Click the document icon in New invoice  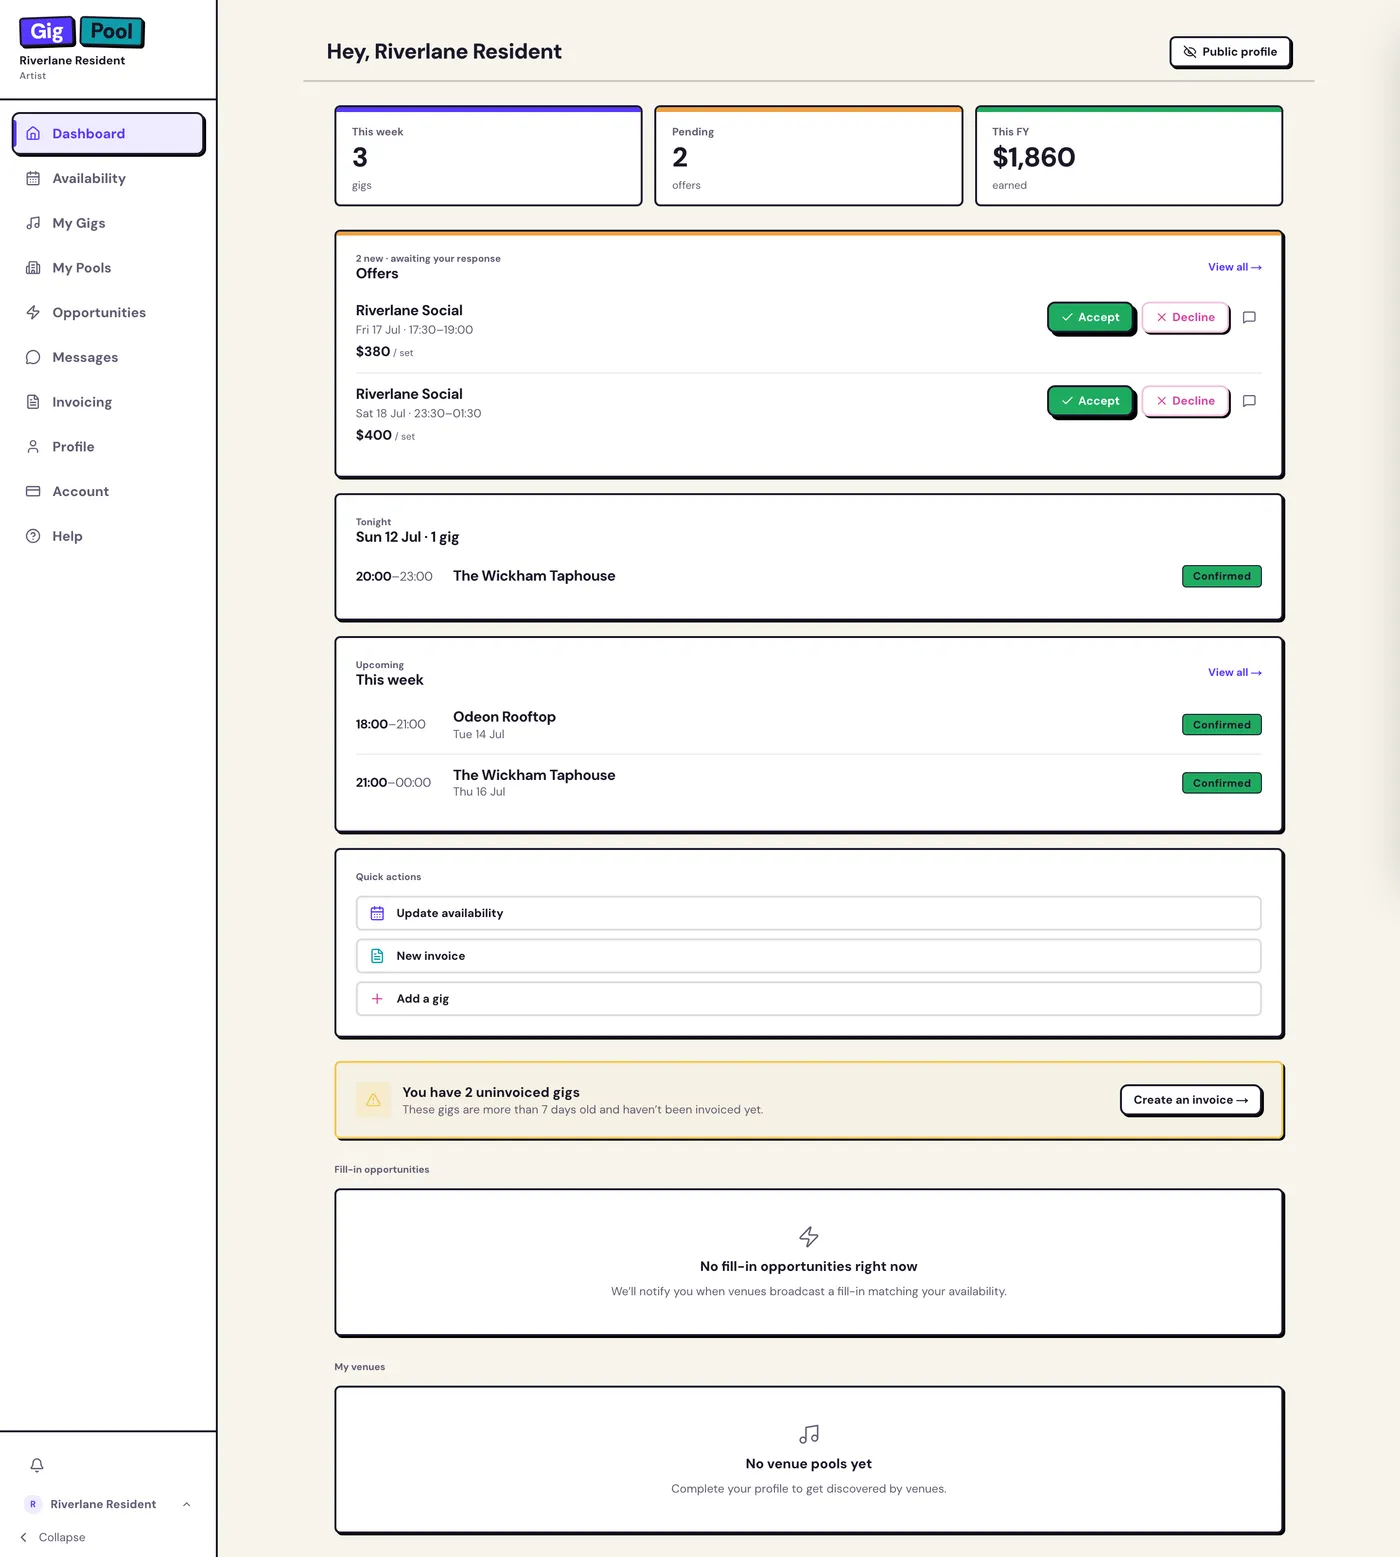377,956
